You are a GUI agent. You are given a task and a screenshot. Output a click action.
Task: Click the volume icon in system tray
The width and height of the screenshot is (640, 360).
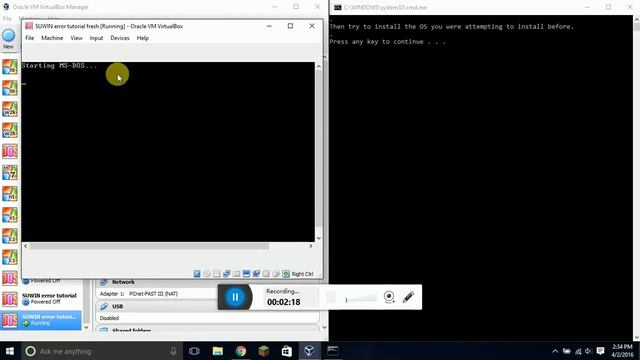coord(588,351)
